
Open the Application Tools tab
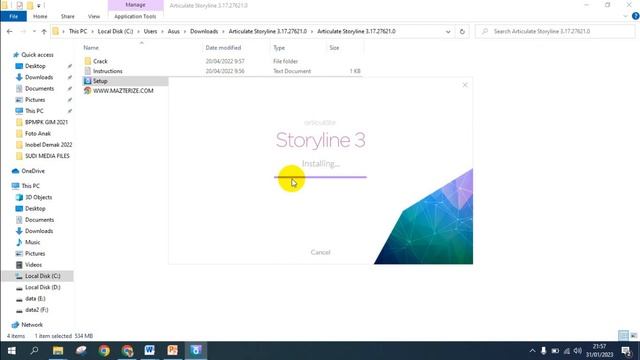[135, 16]
